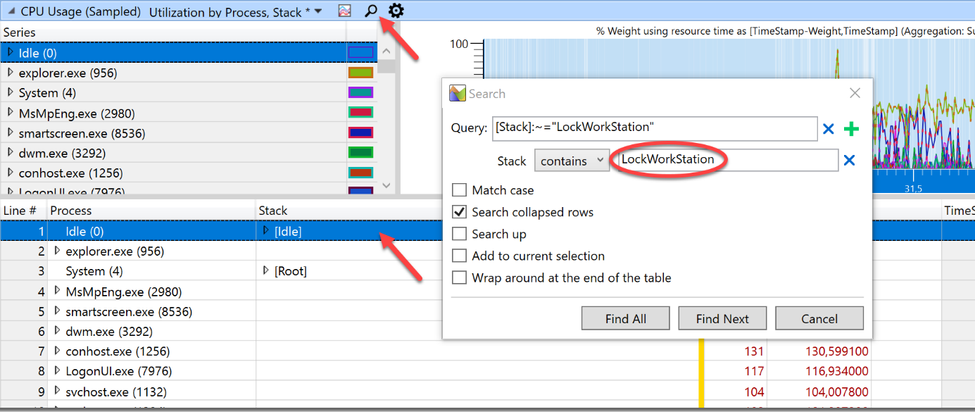Expand explorer.exe (956) row in the table

(x=58, y=251)
